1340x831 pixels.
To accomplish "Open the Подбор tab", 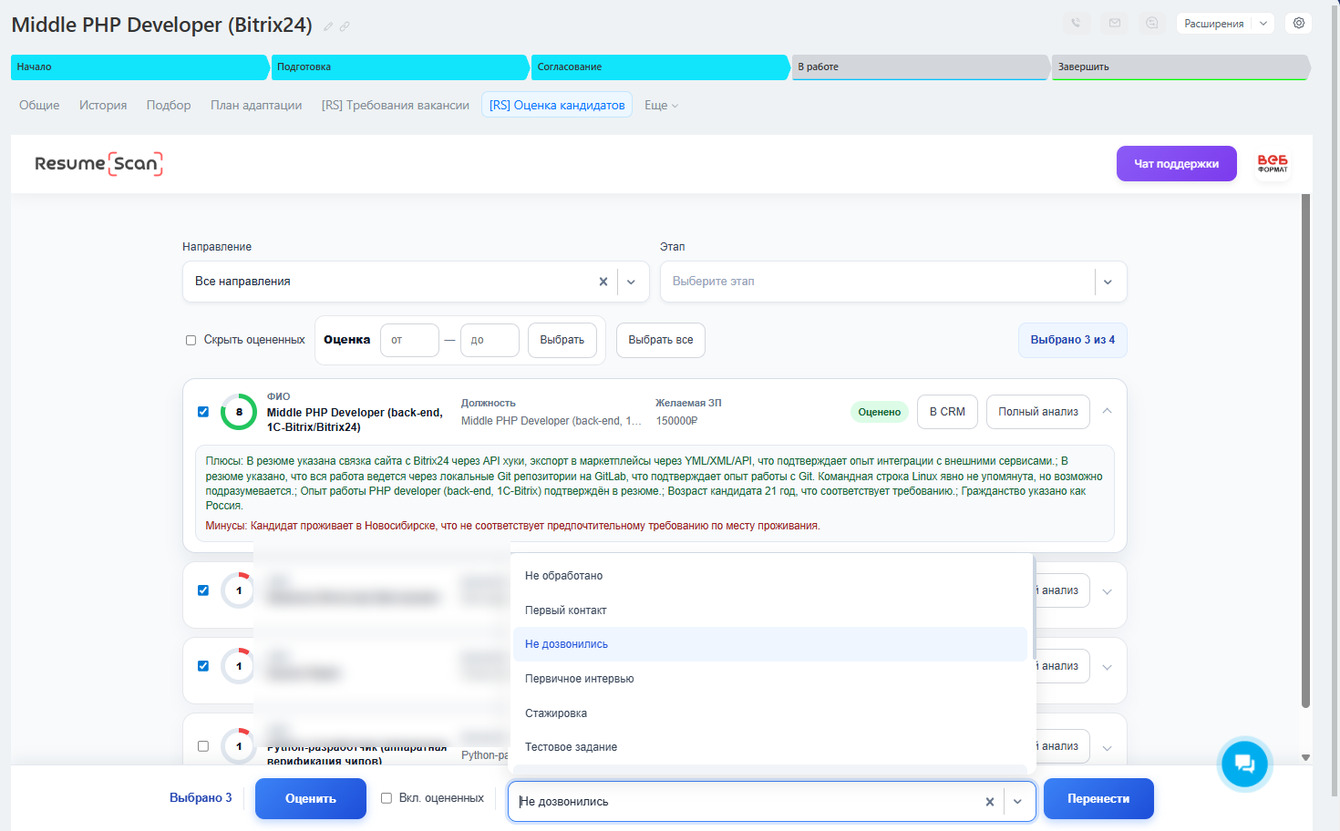I will (x=168, y=105).
